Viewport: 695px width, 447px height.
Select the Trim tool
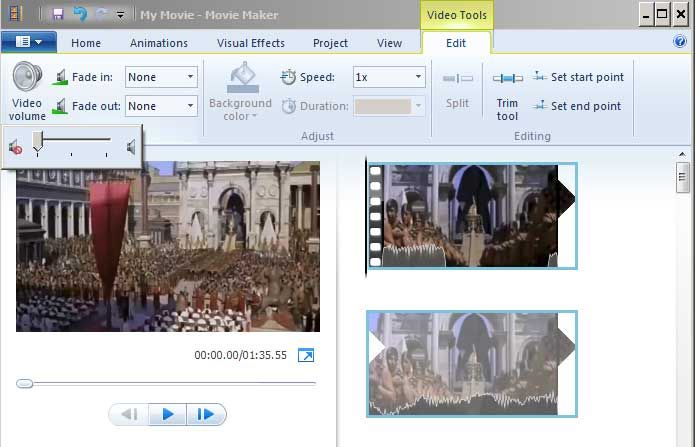click(508, 95)
